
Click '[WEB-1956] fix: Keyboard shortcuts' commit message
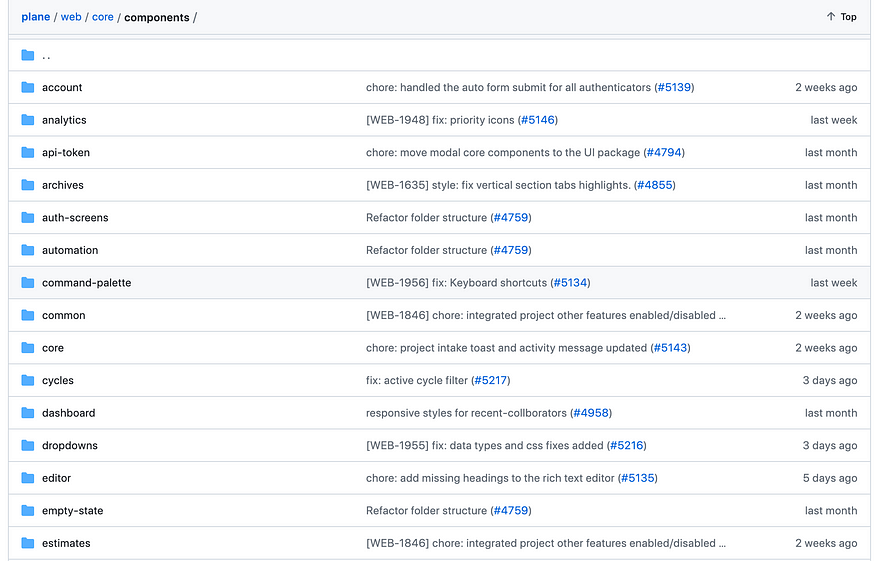click(456, 283)
